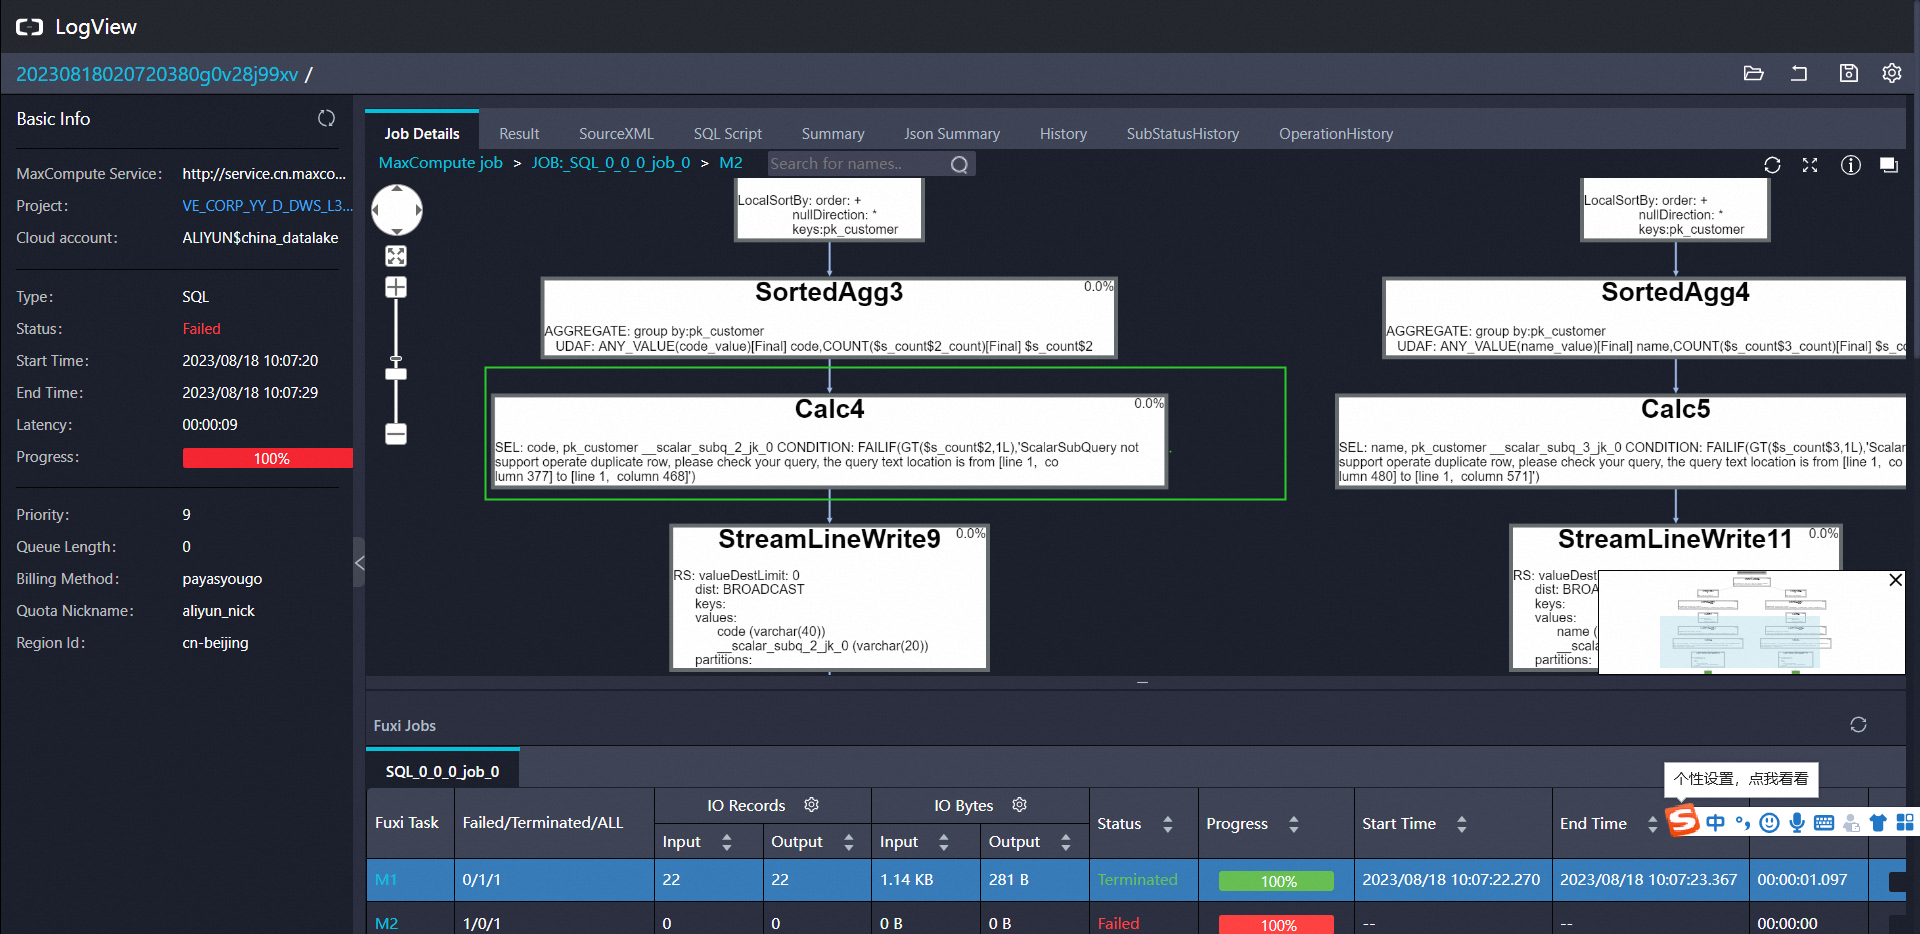The image size is (1920, 934).
Task: Zoom out with the minus button
Action: [396, 434]
